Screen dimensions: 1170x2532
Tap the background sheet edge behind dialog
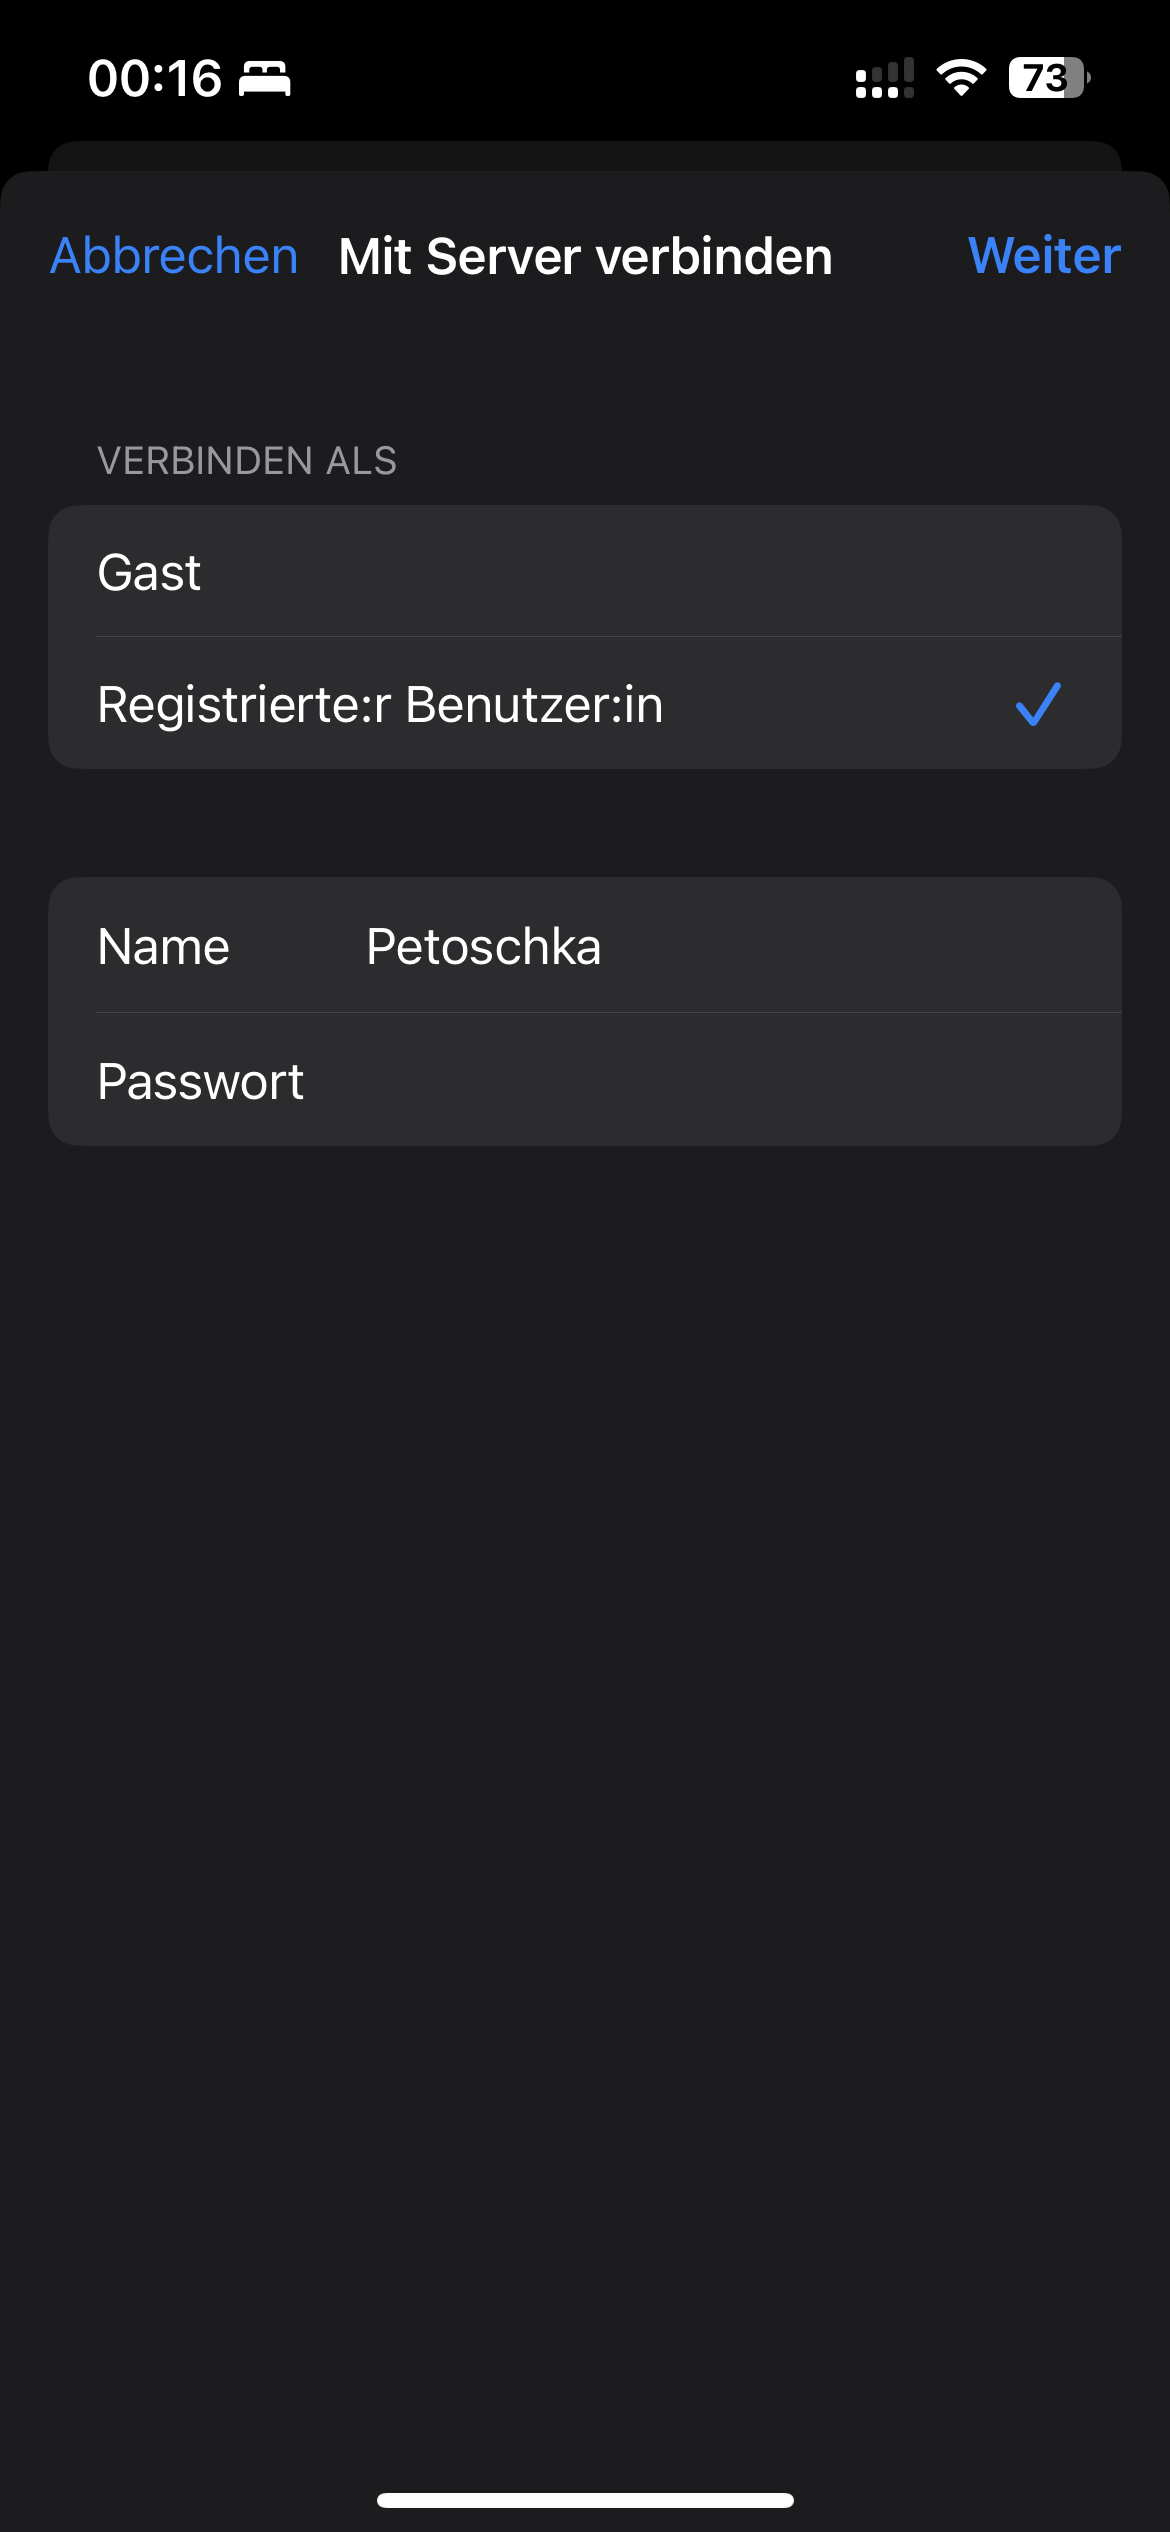click(x=585, y=155)
